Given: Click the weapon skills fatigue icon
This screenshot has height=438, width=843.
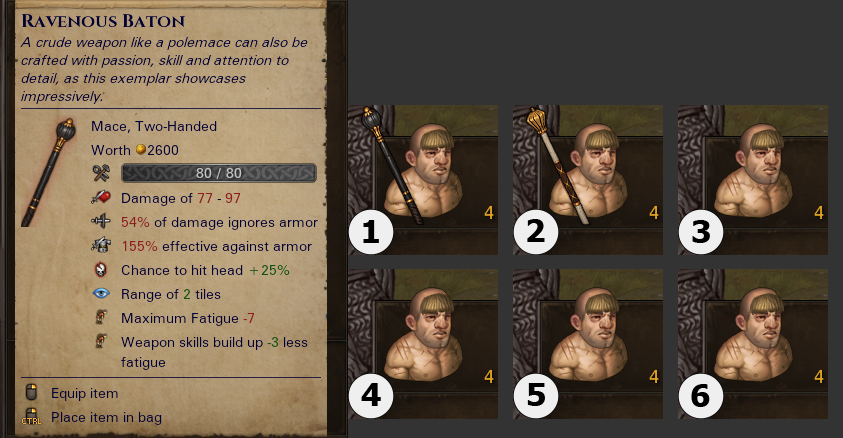Looking at the screenshot, I should pos(101,341).
